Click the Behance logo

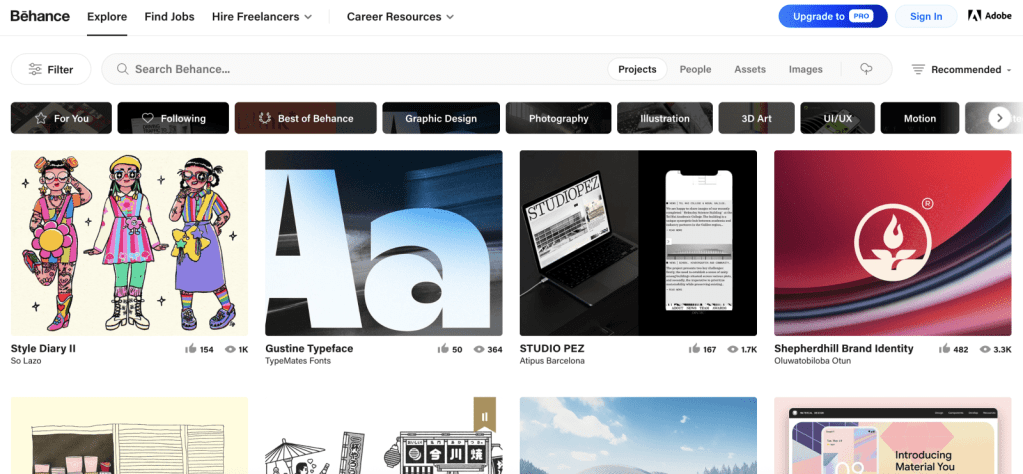point(40,16)
